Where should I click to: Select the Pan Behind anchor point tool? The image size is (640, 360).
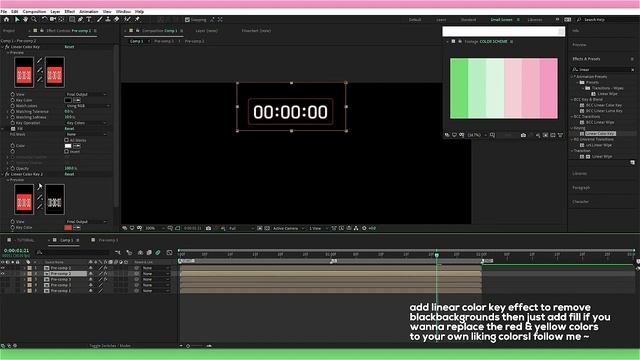tap(62, 19)
